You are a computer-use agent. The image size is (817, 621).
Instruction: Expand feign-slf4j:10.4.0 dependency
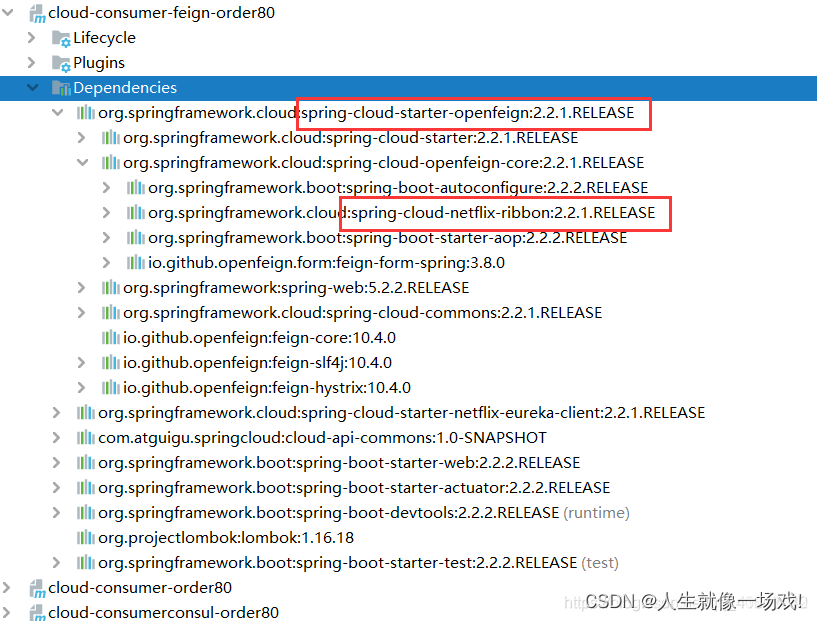pos(81,363)
